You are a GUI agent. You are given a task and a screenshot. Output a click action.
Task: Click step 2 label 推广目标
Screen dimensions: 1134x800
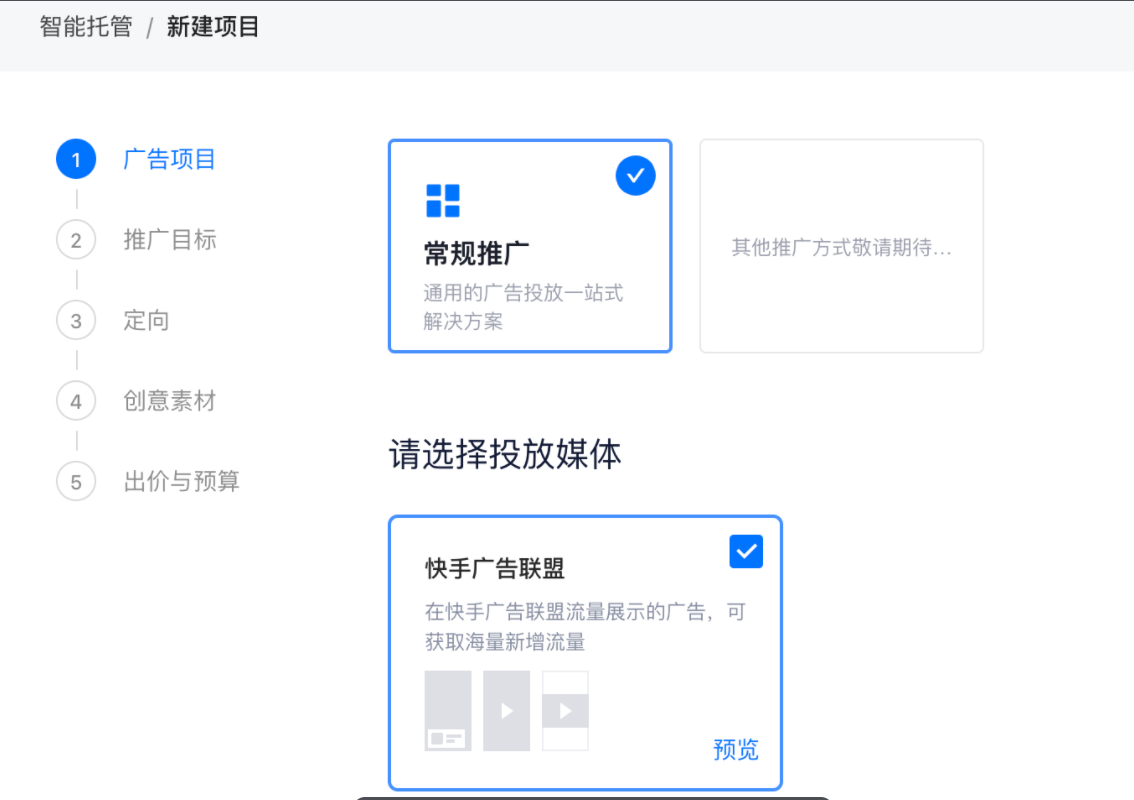[x=170, y=240]
